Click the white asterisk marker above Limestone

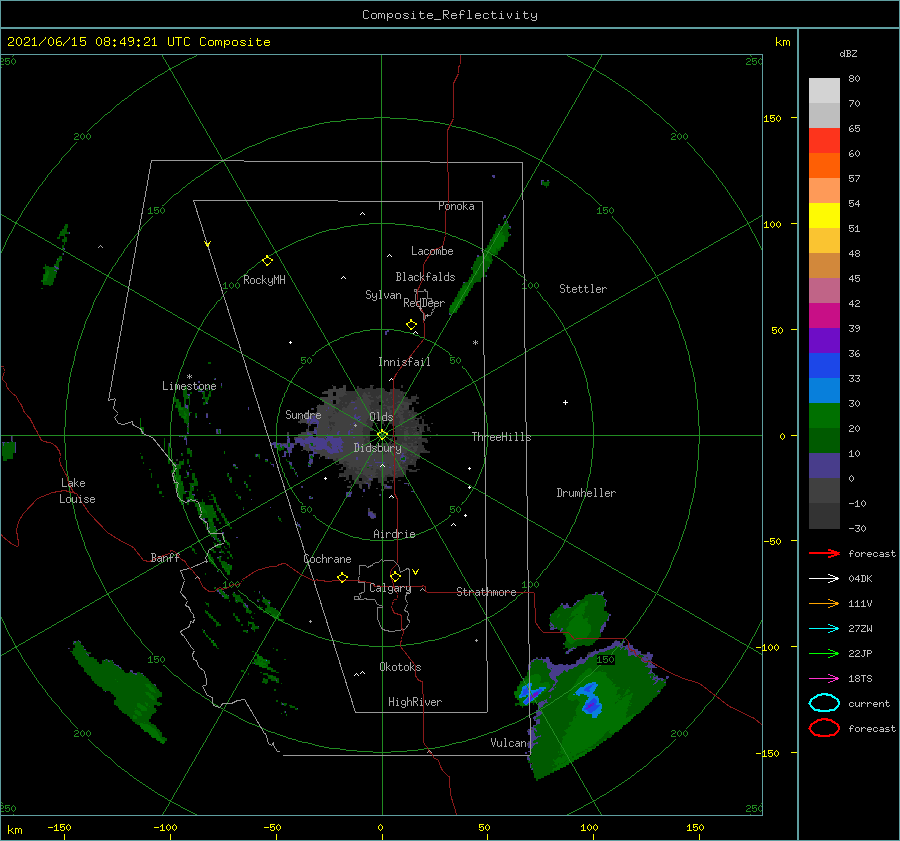coord(189,377)
